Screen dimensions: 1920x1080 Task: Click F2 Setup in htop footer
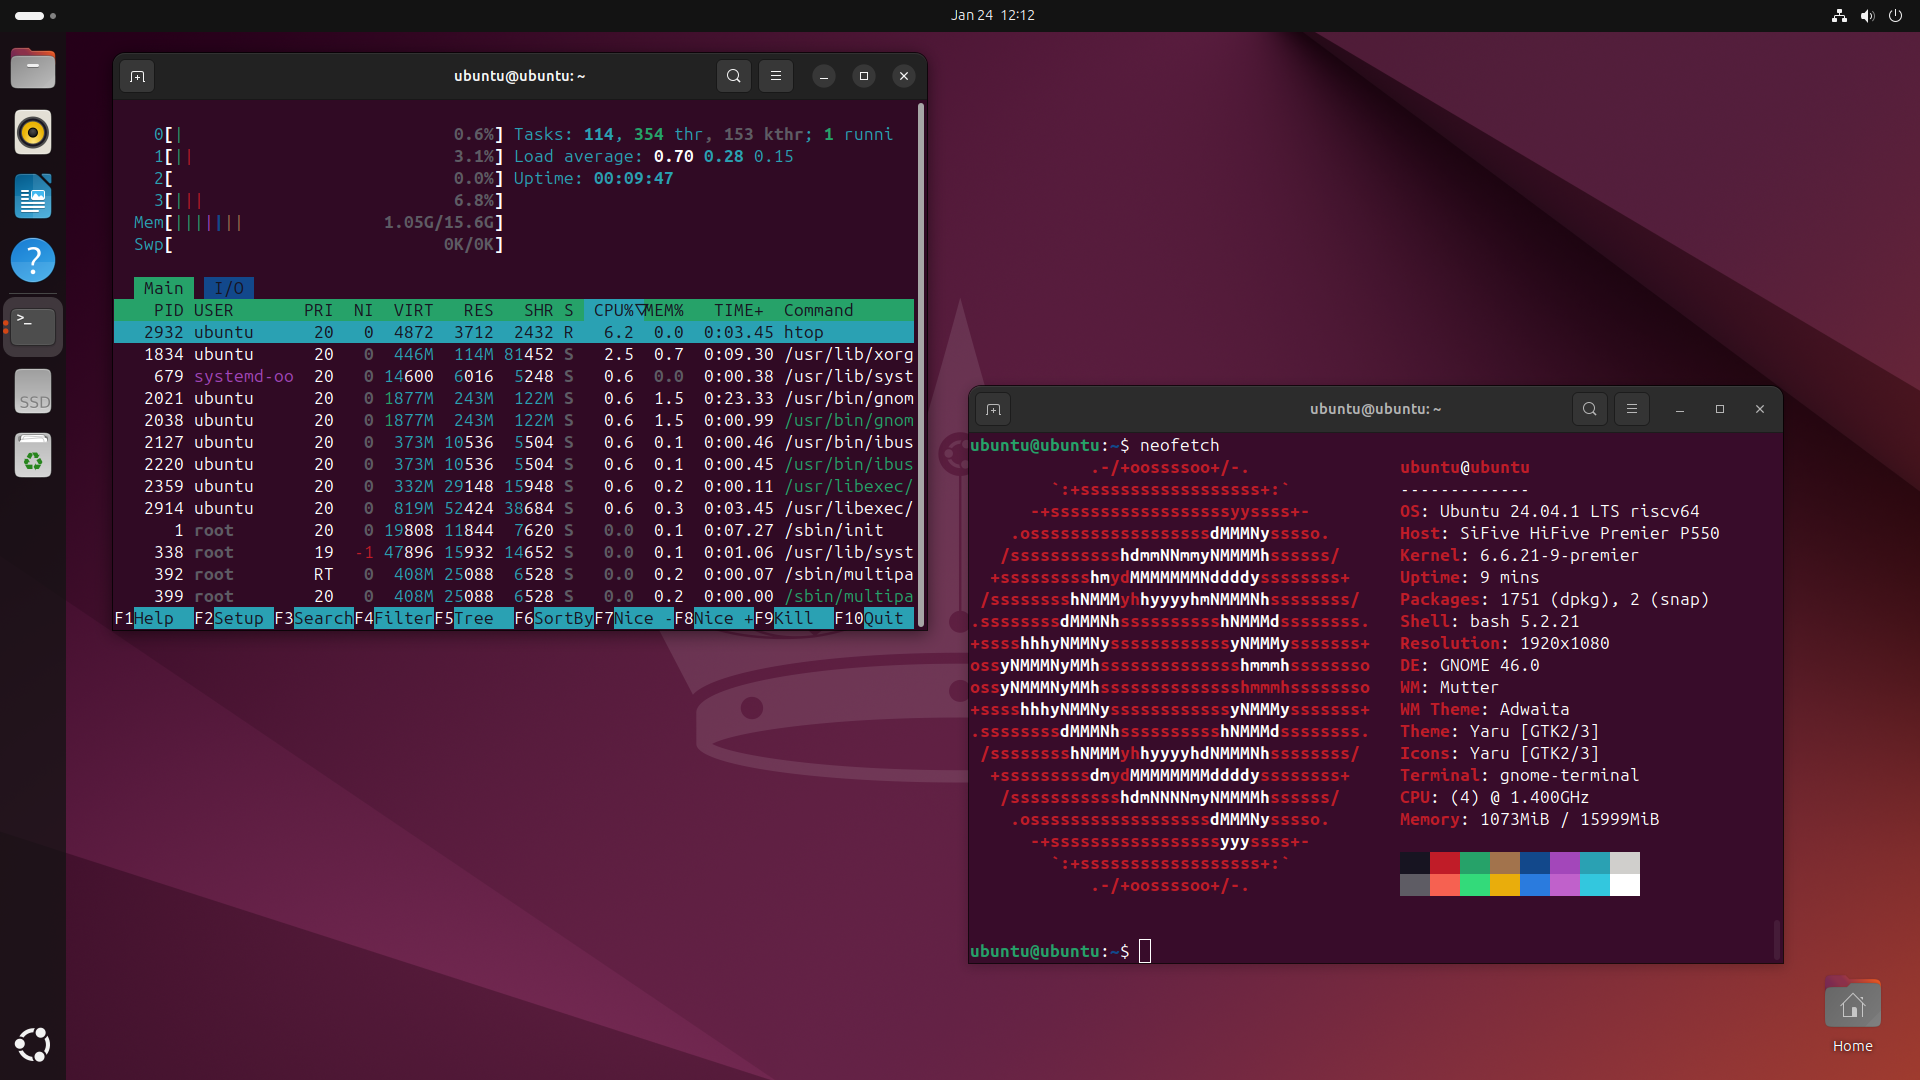(x=234, y=618)
